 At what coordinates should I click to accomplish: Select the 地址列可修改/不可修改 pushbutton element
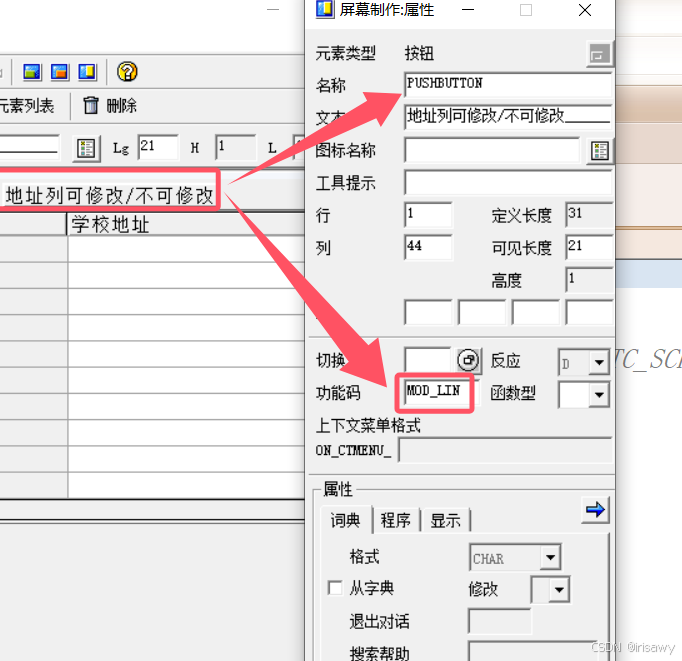pyautogui.click(x=108, y=195)
